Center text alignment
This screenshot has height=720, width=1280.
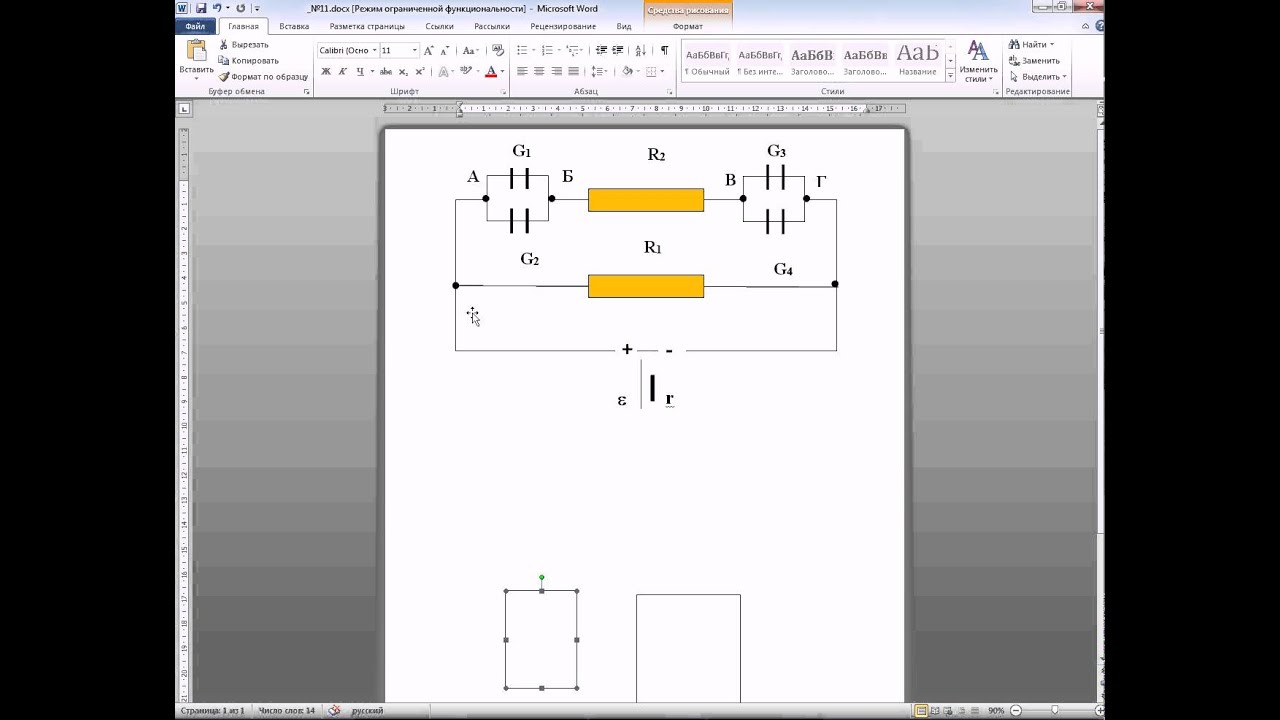[x=539, y=71]
